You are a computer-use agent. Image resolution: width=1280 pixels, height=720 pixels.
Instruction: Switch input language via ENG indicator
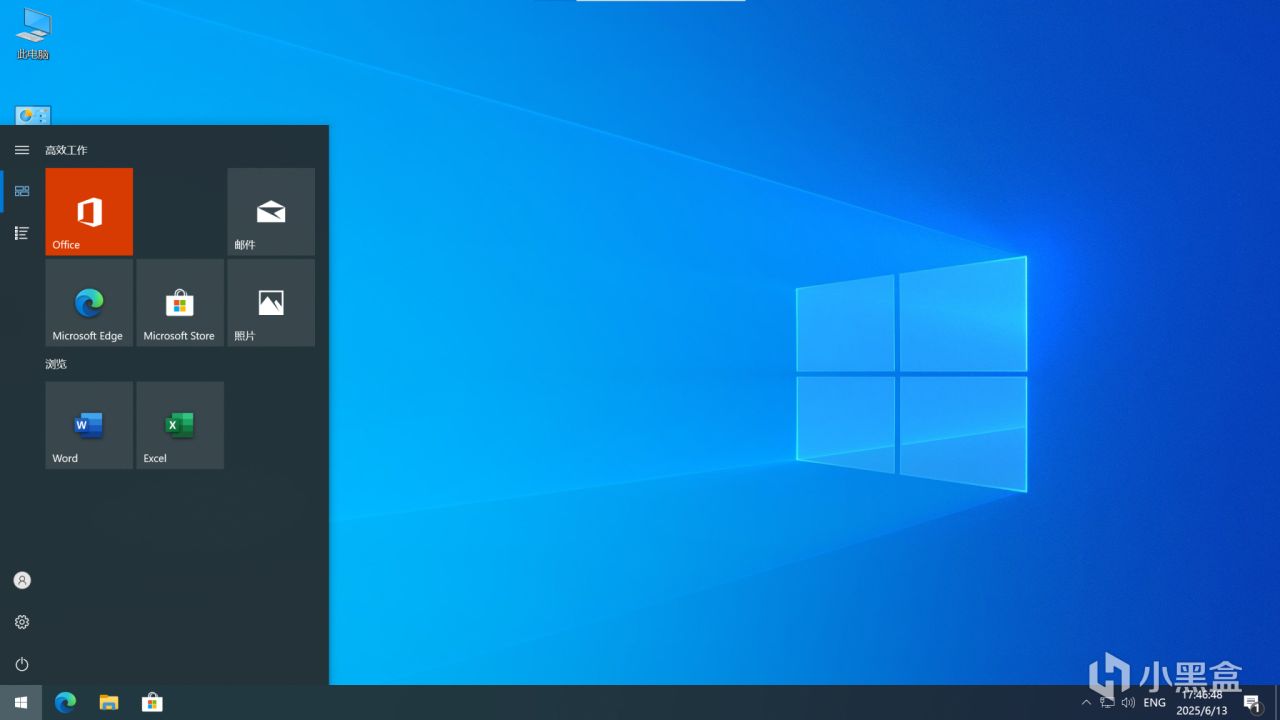(x=1155, y=703)
